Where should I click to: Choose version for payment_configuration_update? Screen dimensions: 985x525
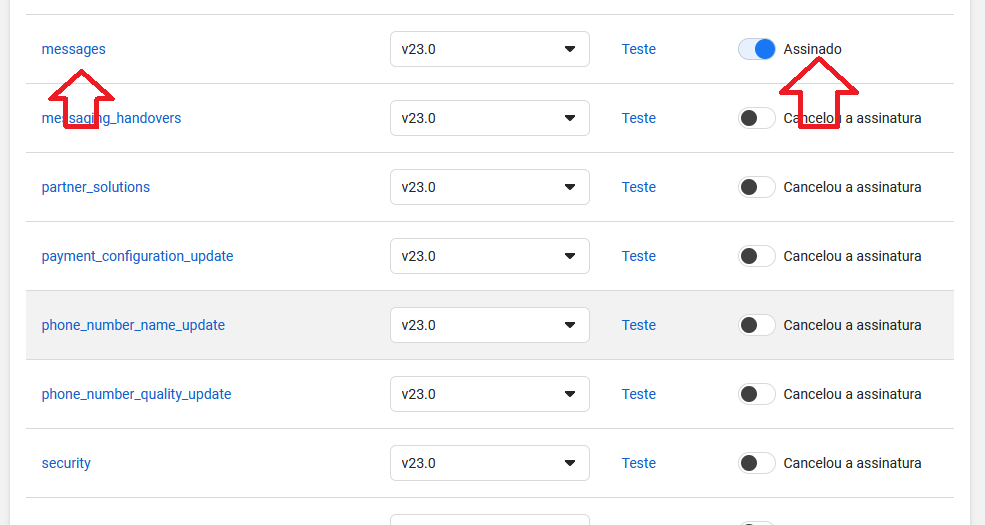click(x=489, y=256)
